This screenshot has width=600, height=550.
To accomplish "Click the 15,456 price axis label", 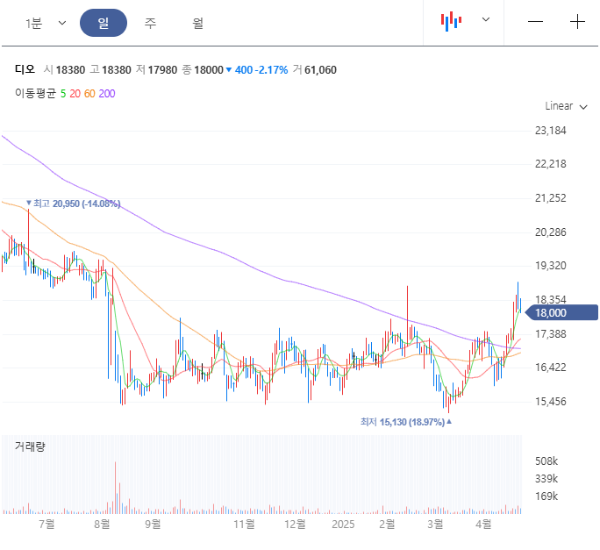I will 550,401.
